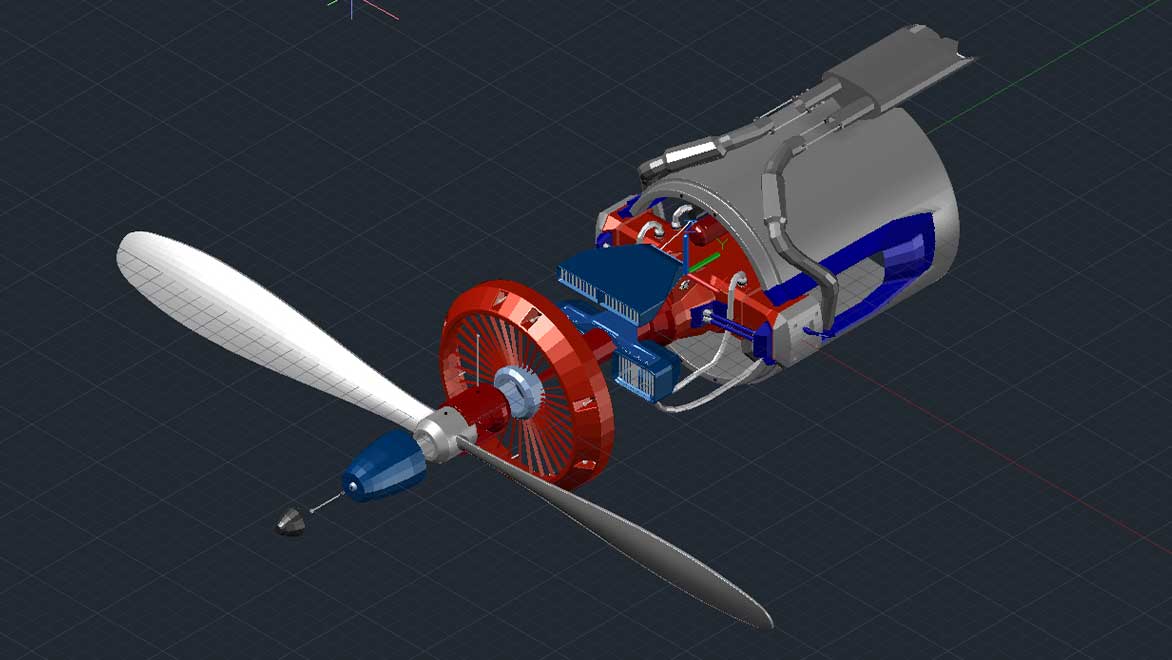Select the thin rod behind the nose cap

pos(327,503)
